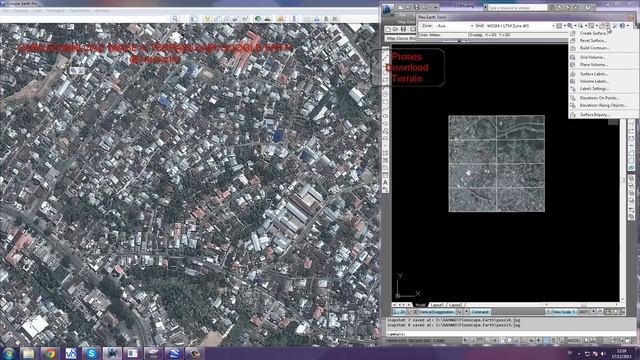The width and height of the screenshot is (640, 360).
Task: Open Grid Volume menu entry
Action: coord(593,57)
